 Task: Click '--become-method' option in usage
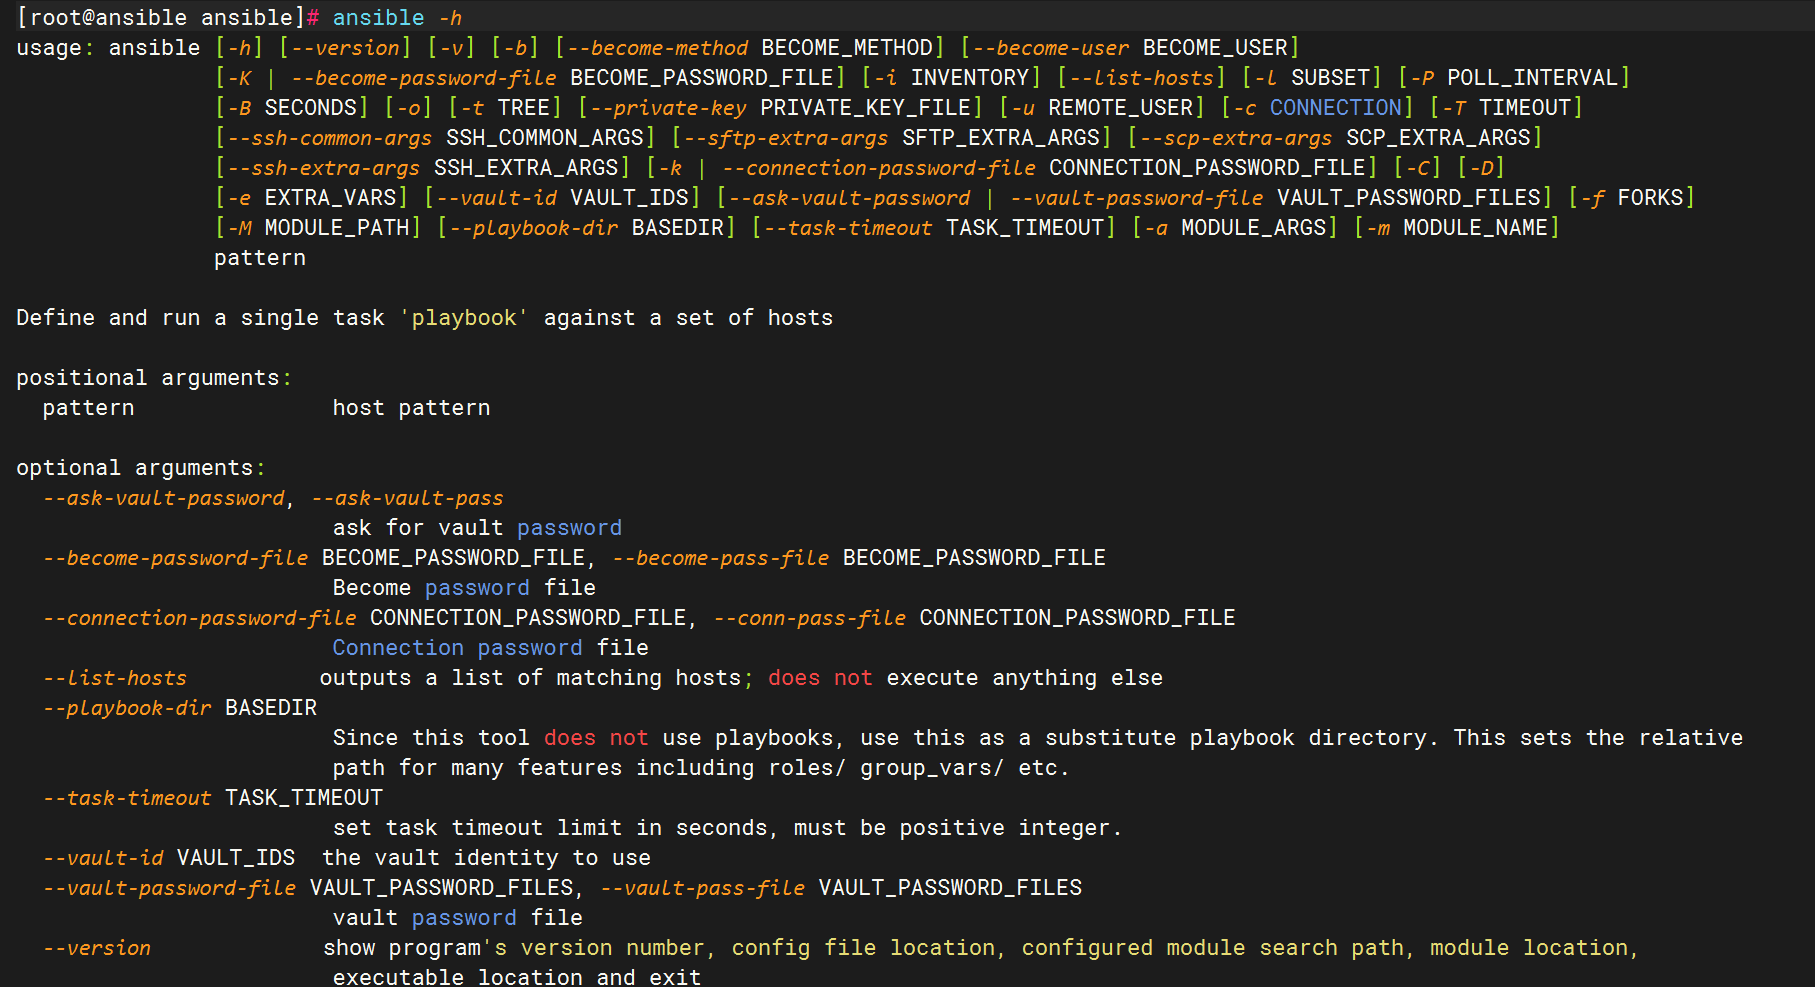point(657,48)
